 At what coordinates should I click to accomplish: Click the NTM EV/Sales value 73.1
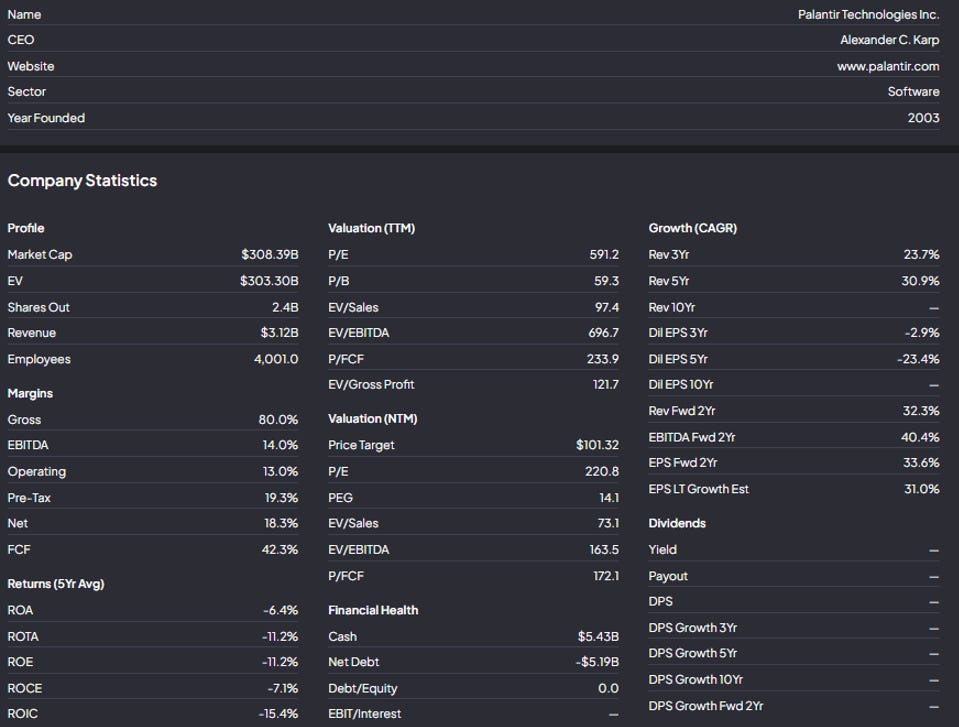click(x=608, y=523)
